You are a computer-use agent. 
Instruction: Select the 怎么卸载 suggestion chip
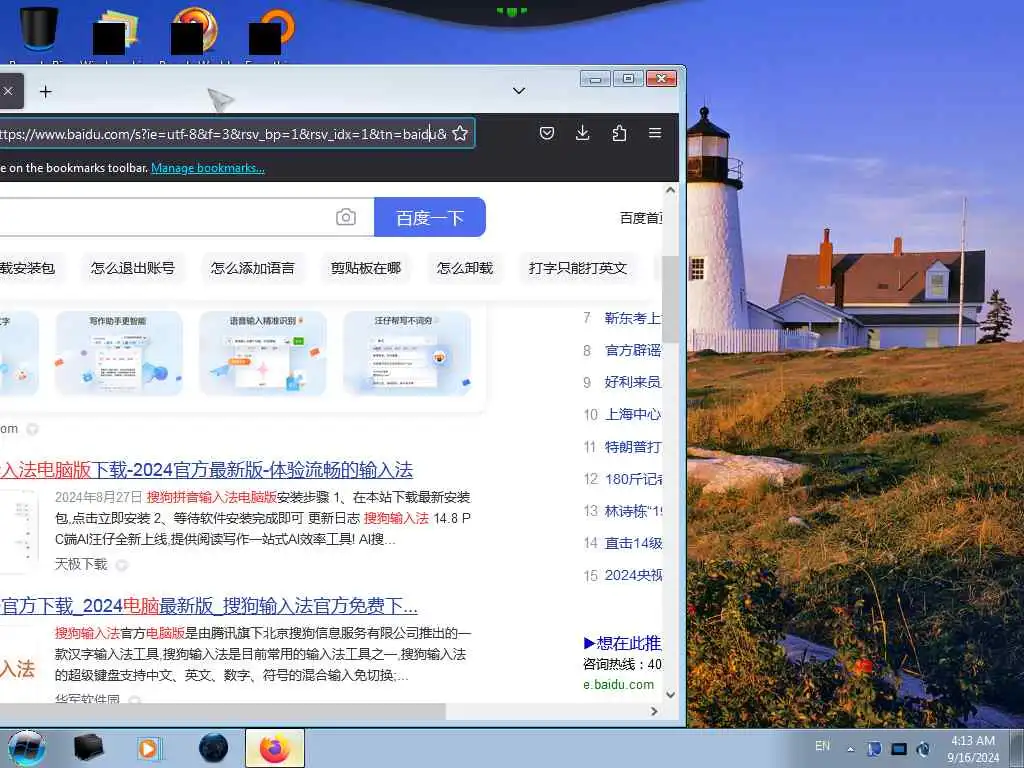[464, 268]
